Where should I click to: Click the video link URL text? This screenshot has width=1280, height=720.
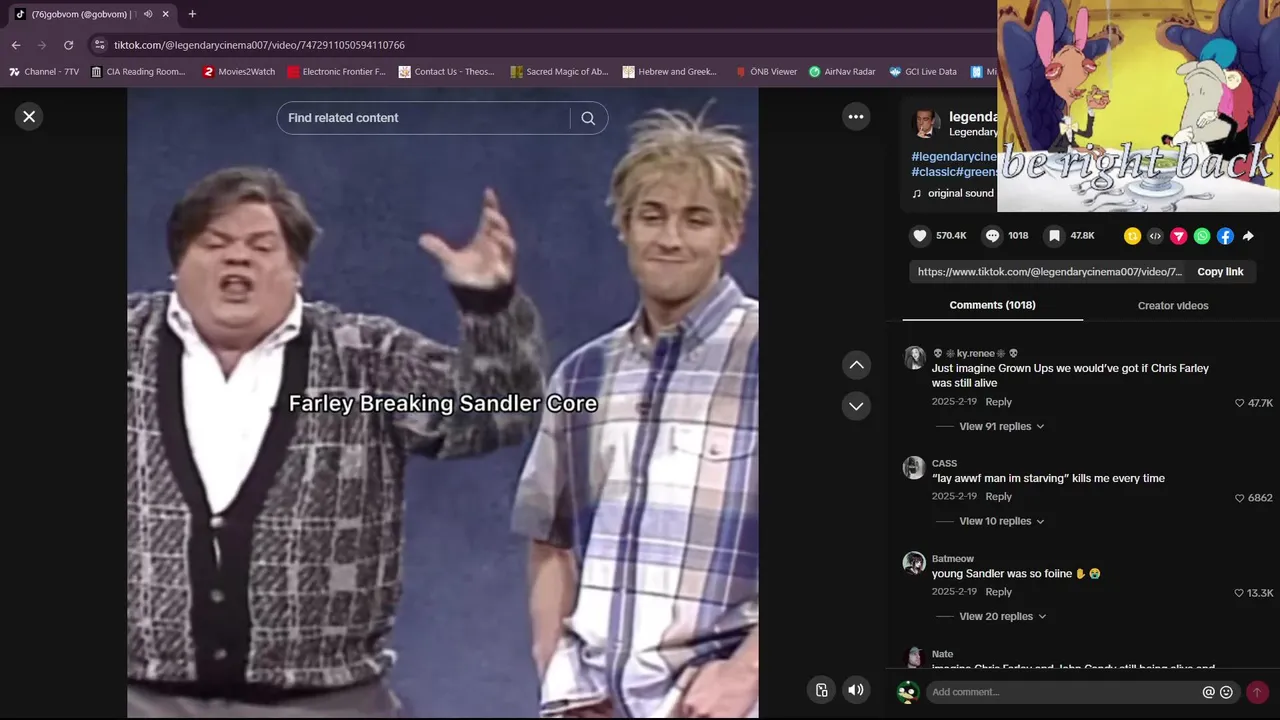1050,272
